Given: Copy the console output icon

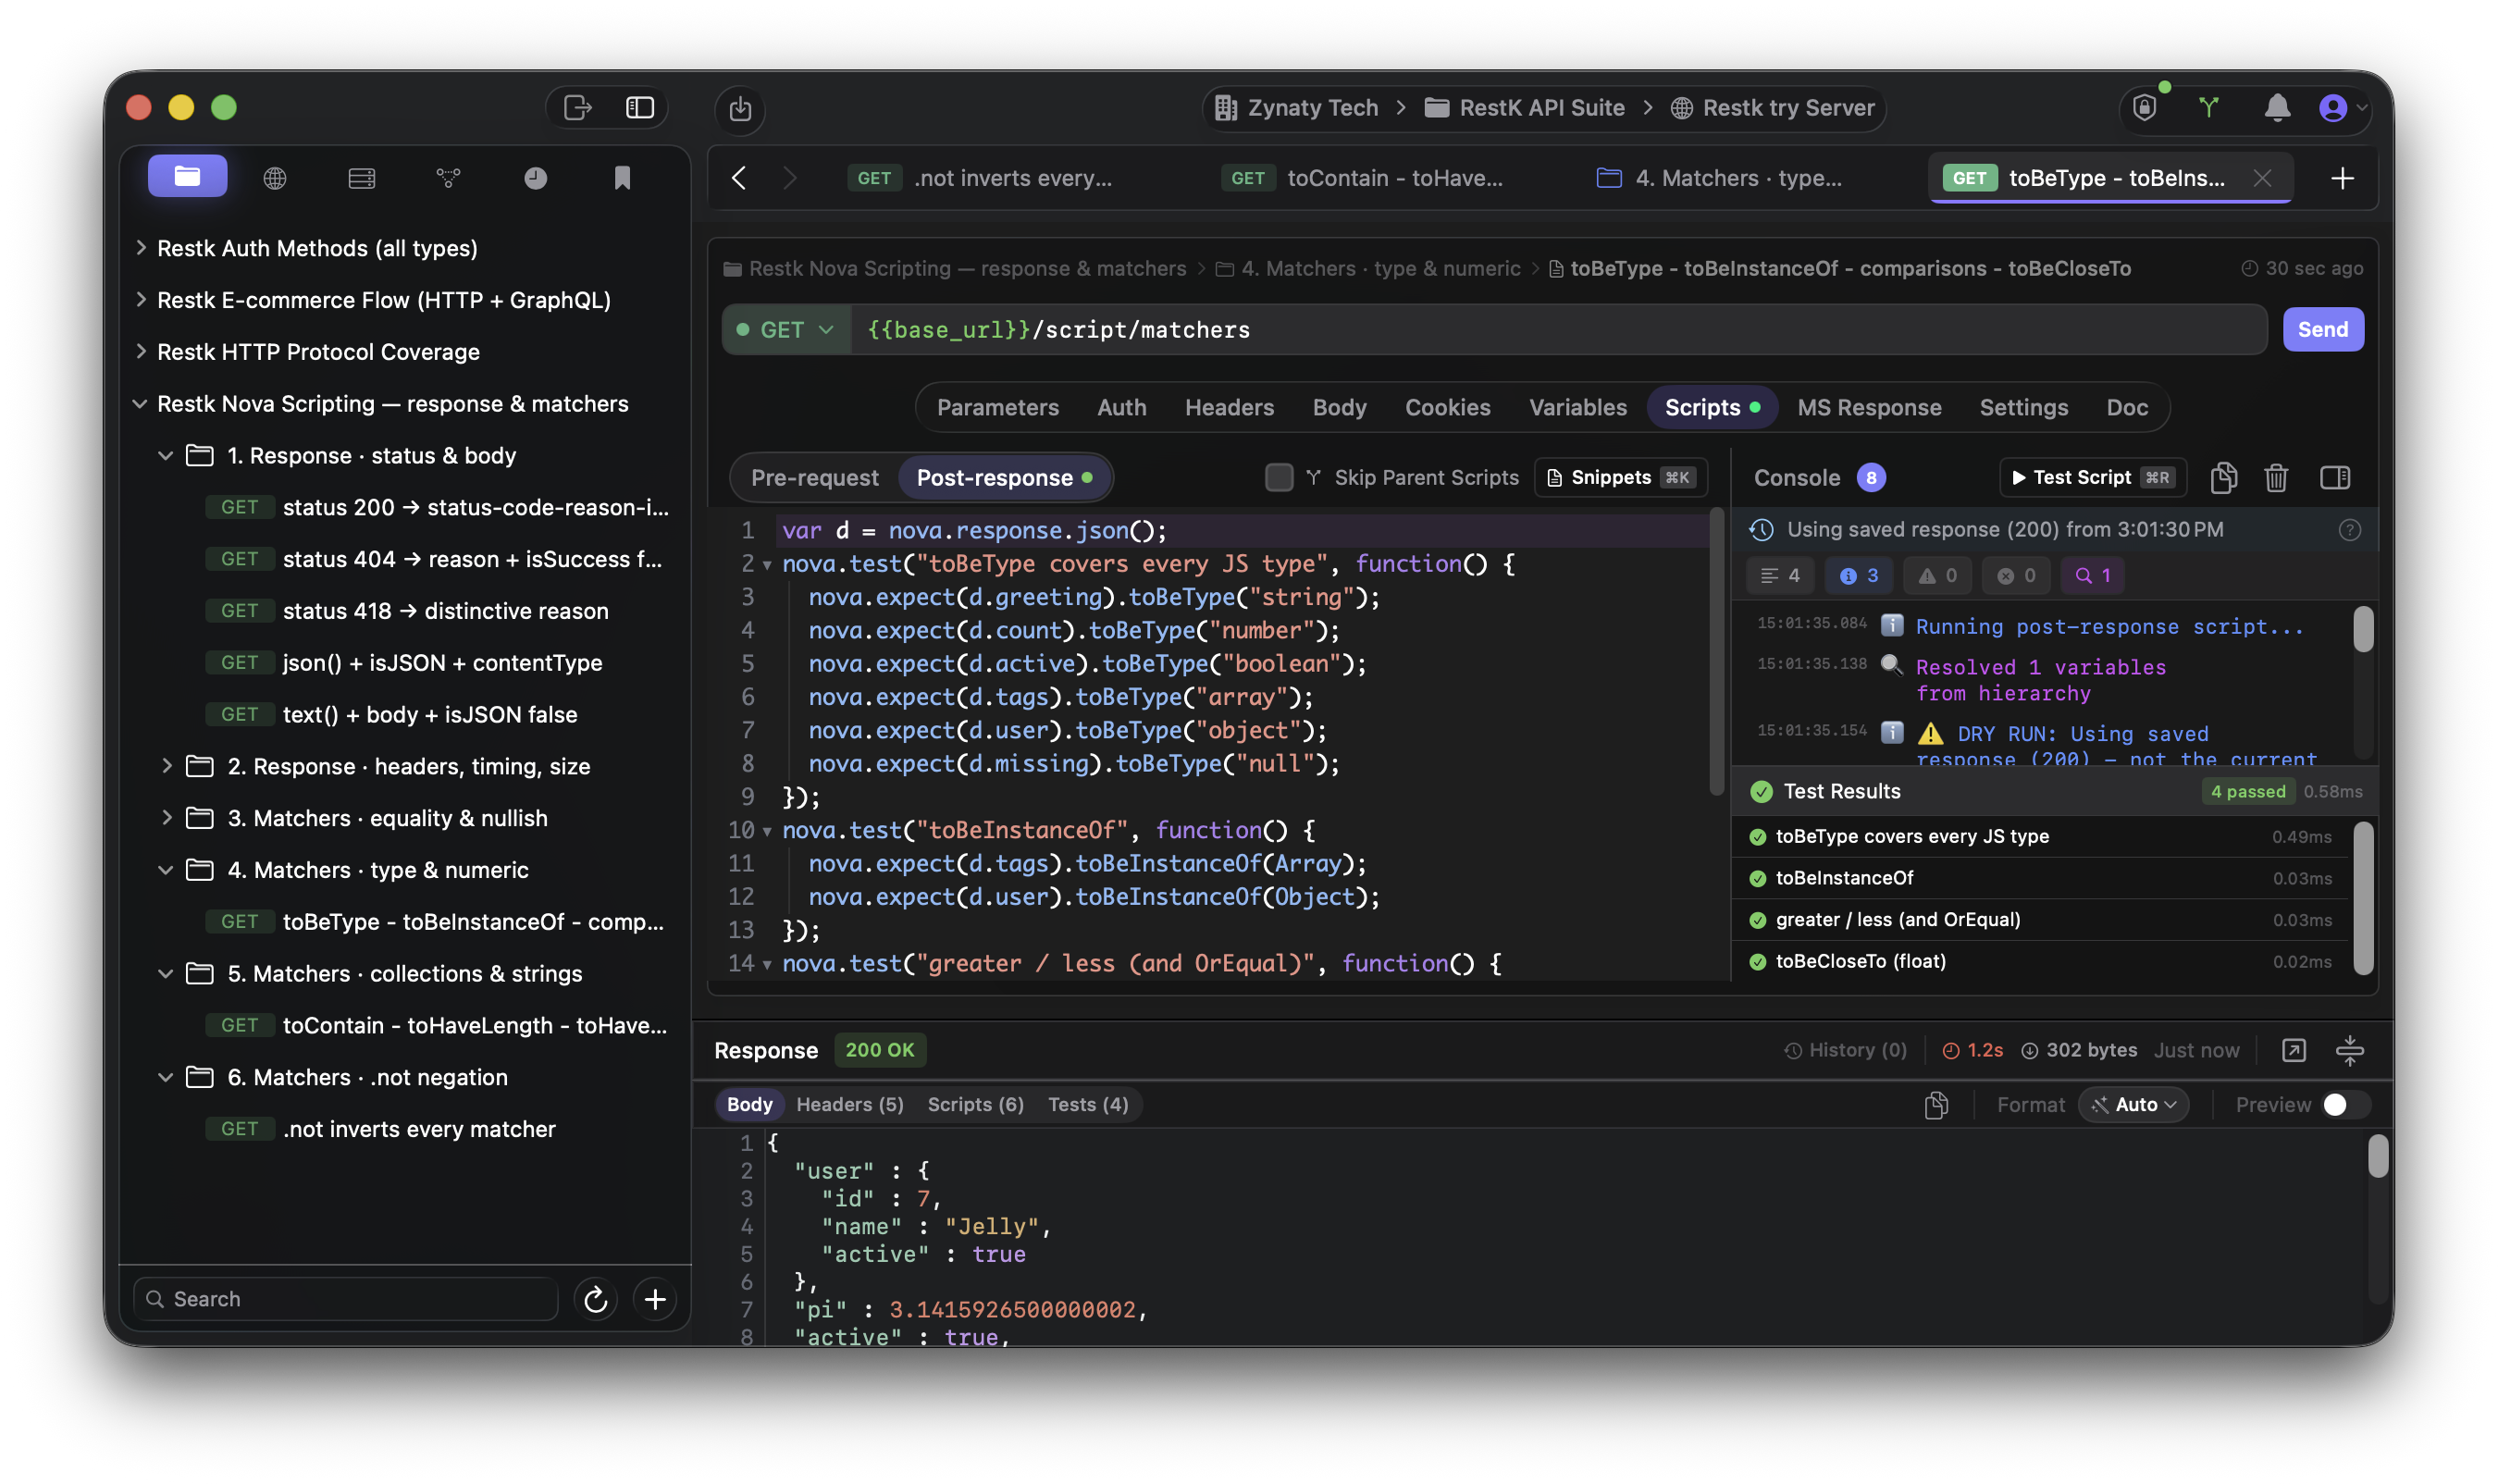Looking at the screenshot, I should (x=2223, y=477).
